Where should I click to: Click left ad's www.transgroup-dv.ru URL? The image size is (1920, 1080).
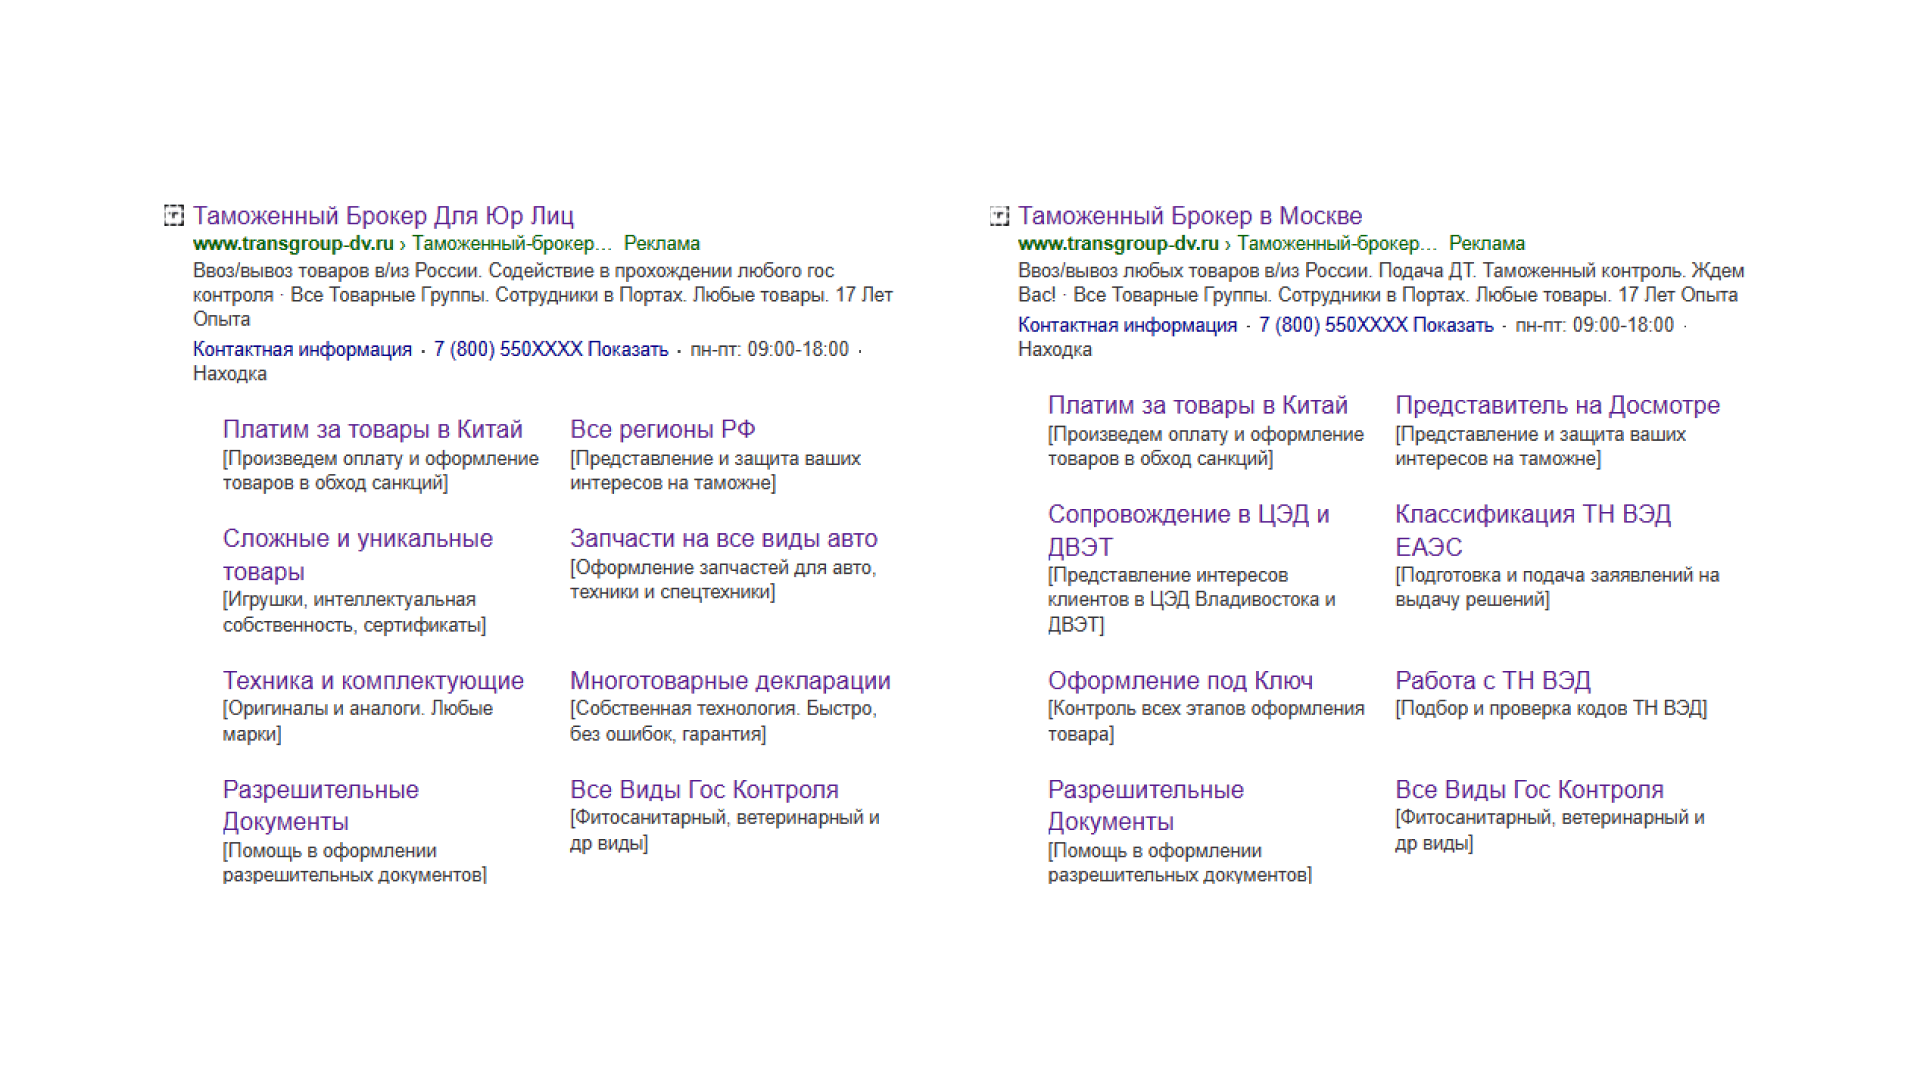click(x=293, y=244)
